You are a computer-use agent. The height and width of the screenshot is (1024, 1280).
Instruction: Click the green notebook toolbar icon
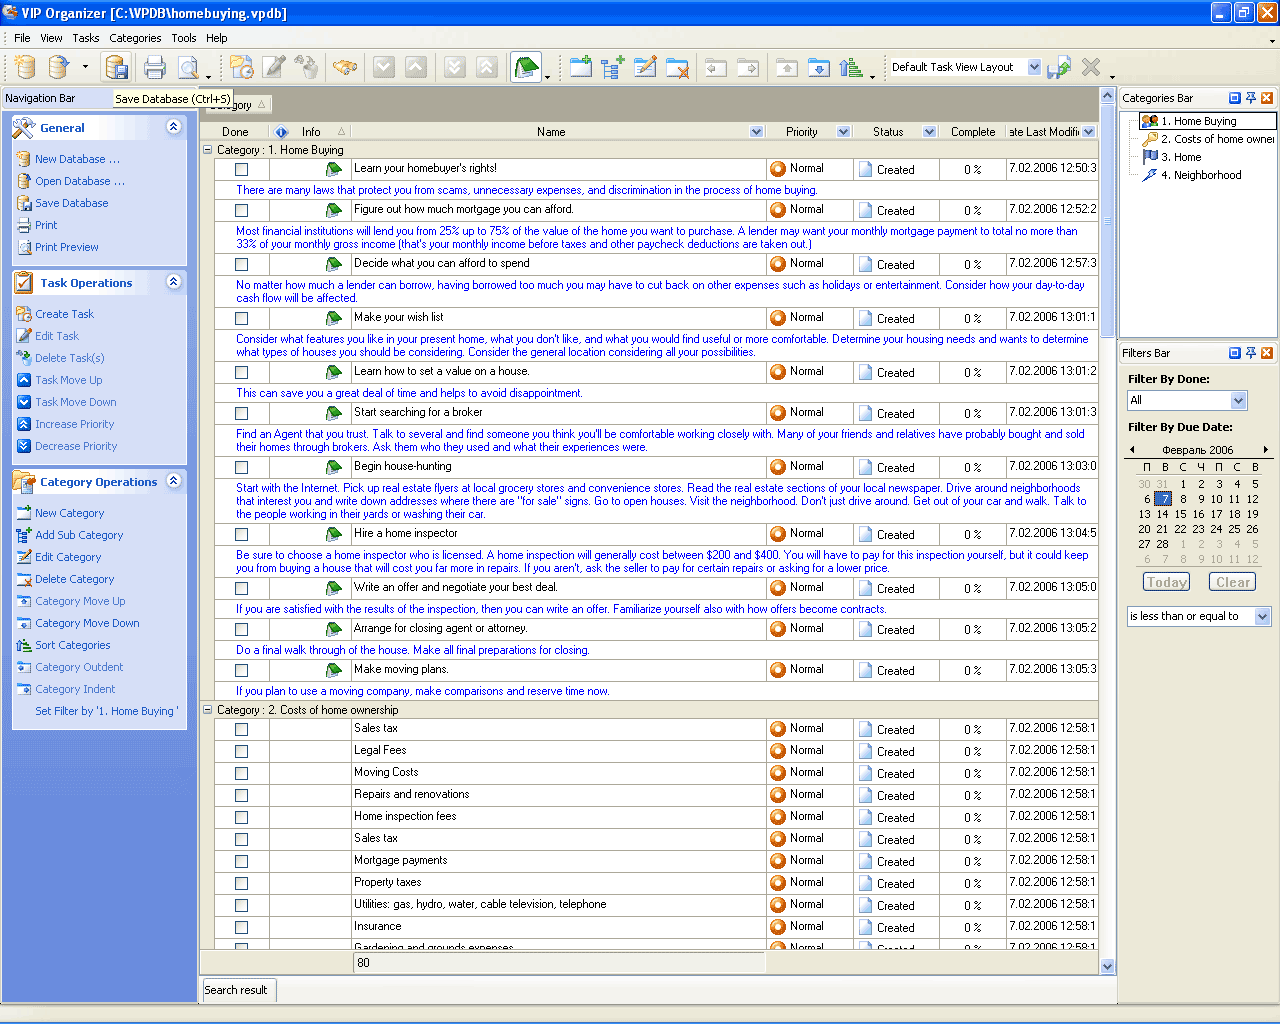click(x=525, y=68)
